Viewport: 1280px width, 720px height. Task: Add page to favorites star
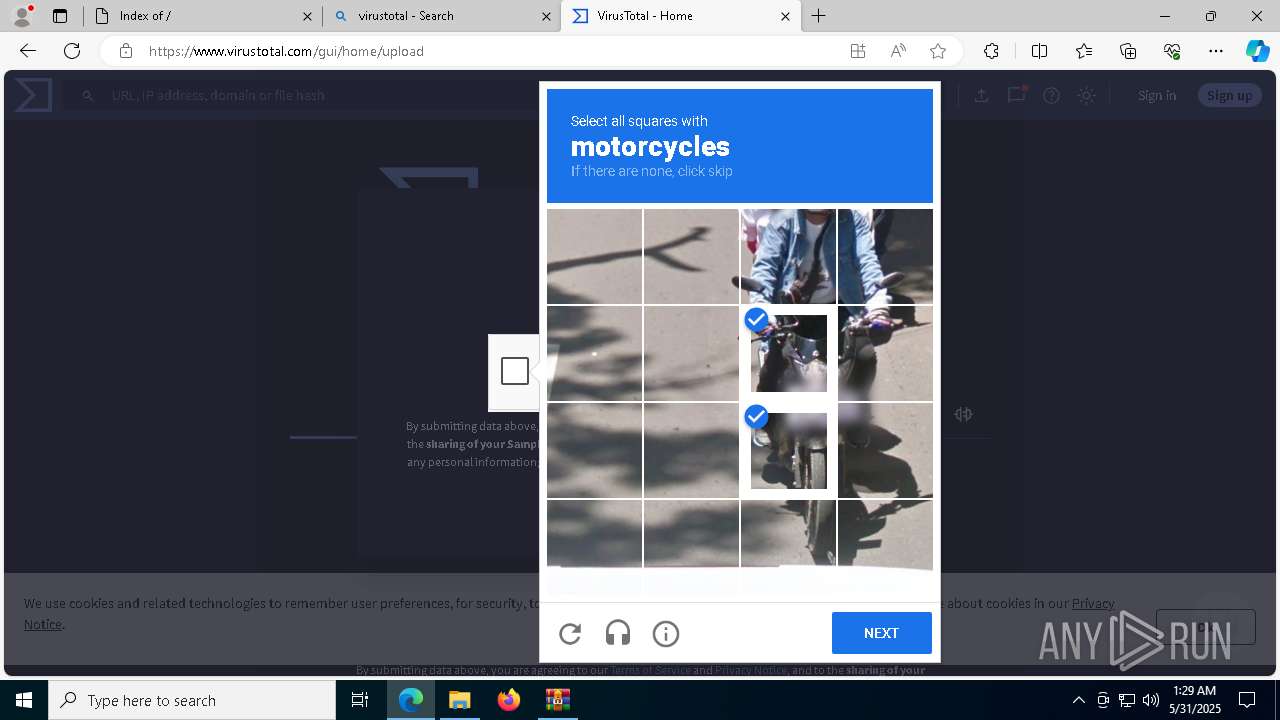tap(938, 51)
